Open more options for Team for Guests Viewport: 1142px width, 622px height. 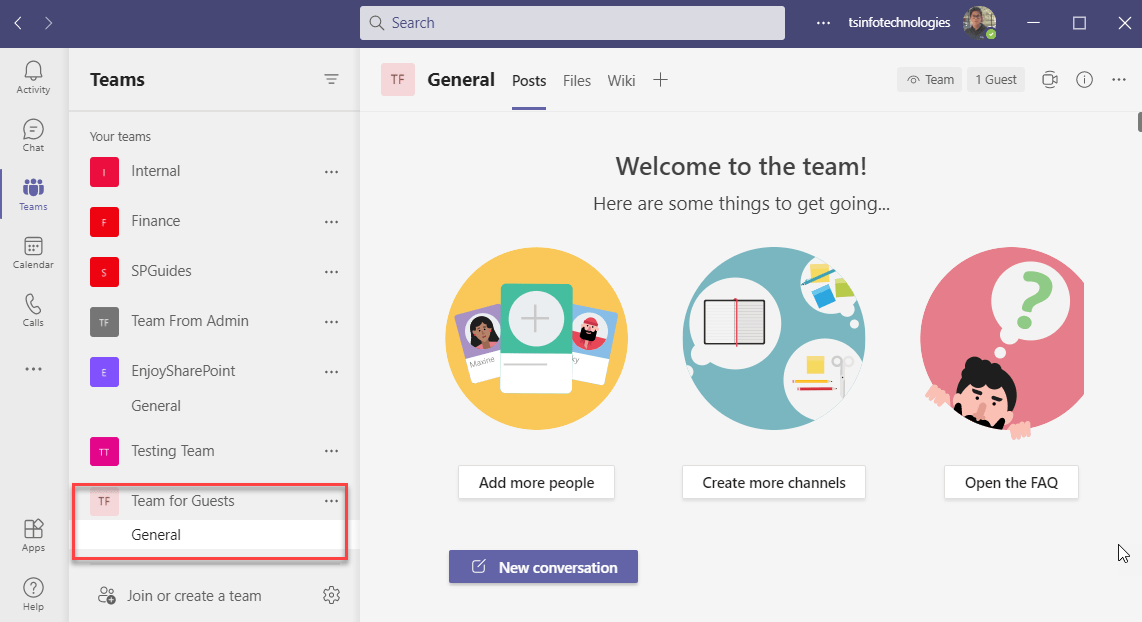(x=331, y=501)
